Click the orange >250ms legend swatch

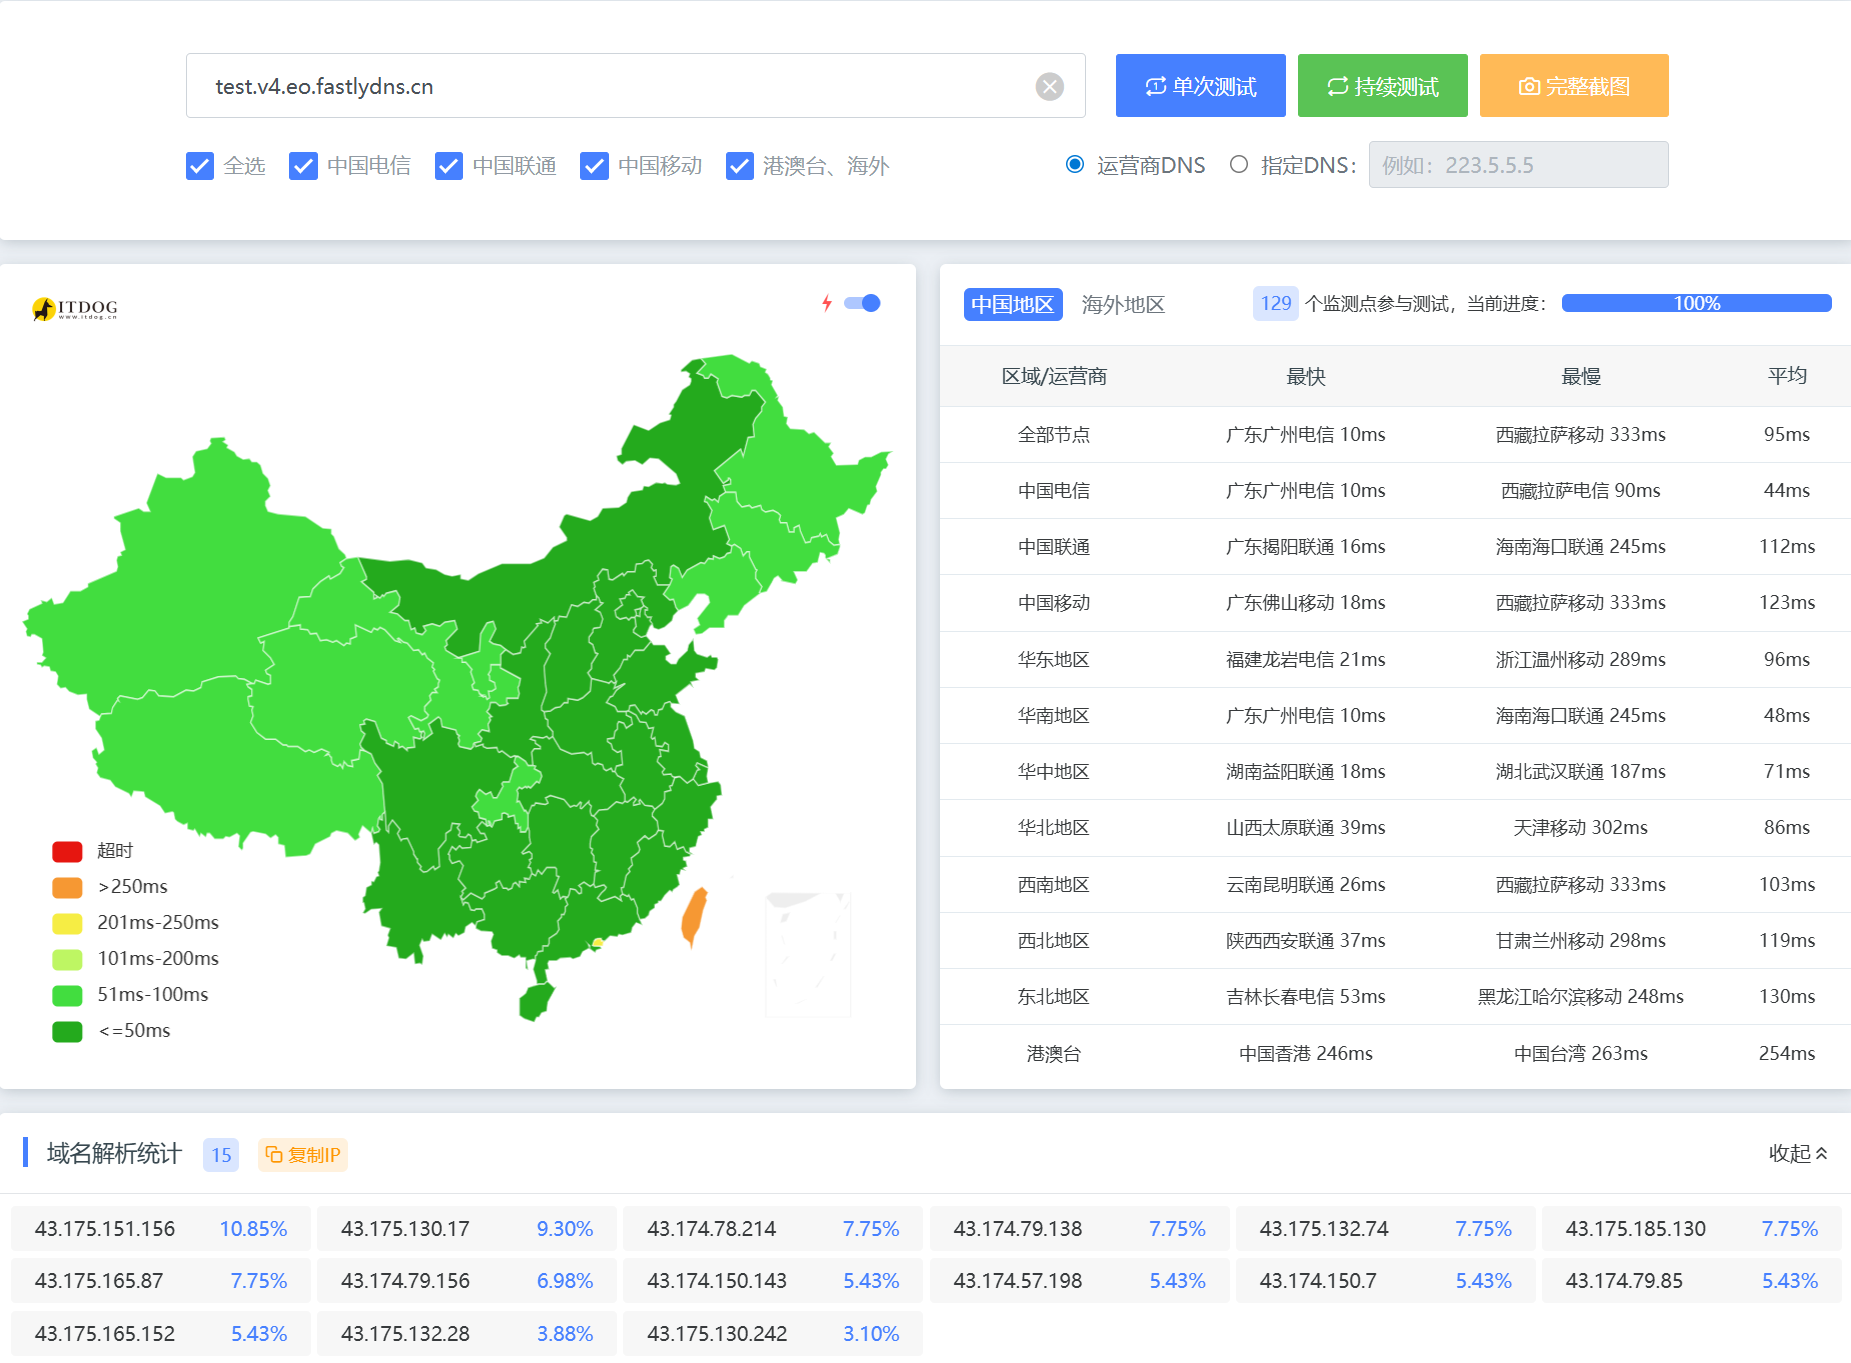(x=67, y=887)
